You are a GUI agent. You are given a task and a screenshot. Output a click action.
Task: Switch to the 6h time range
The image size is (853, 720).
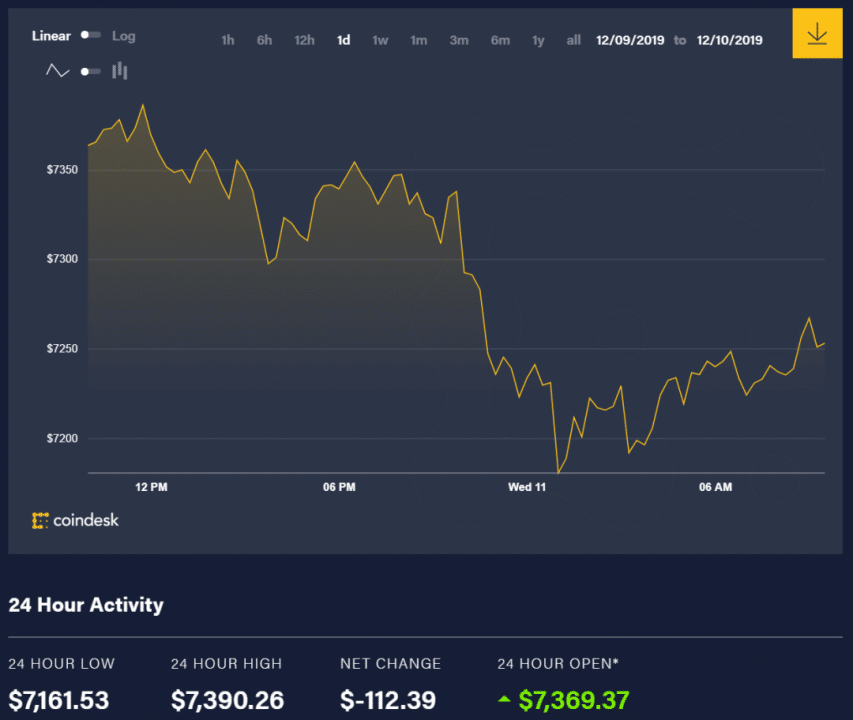coord(264,40)
